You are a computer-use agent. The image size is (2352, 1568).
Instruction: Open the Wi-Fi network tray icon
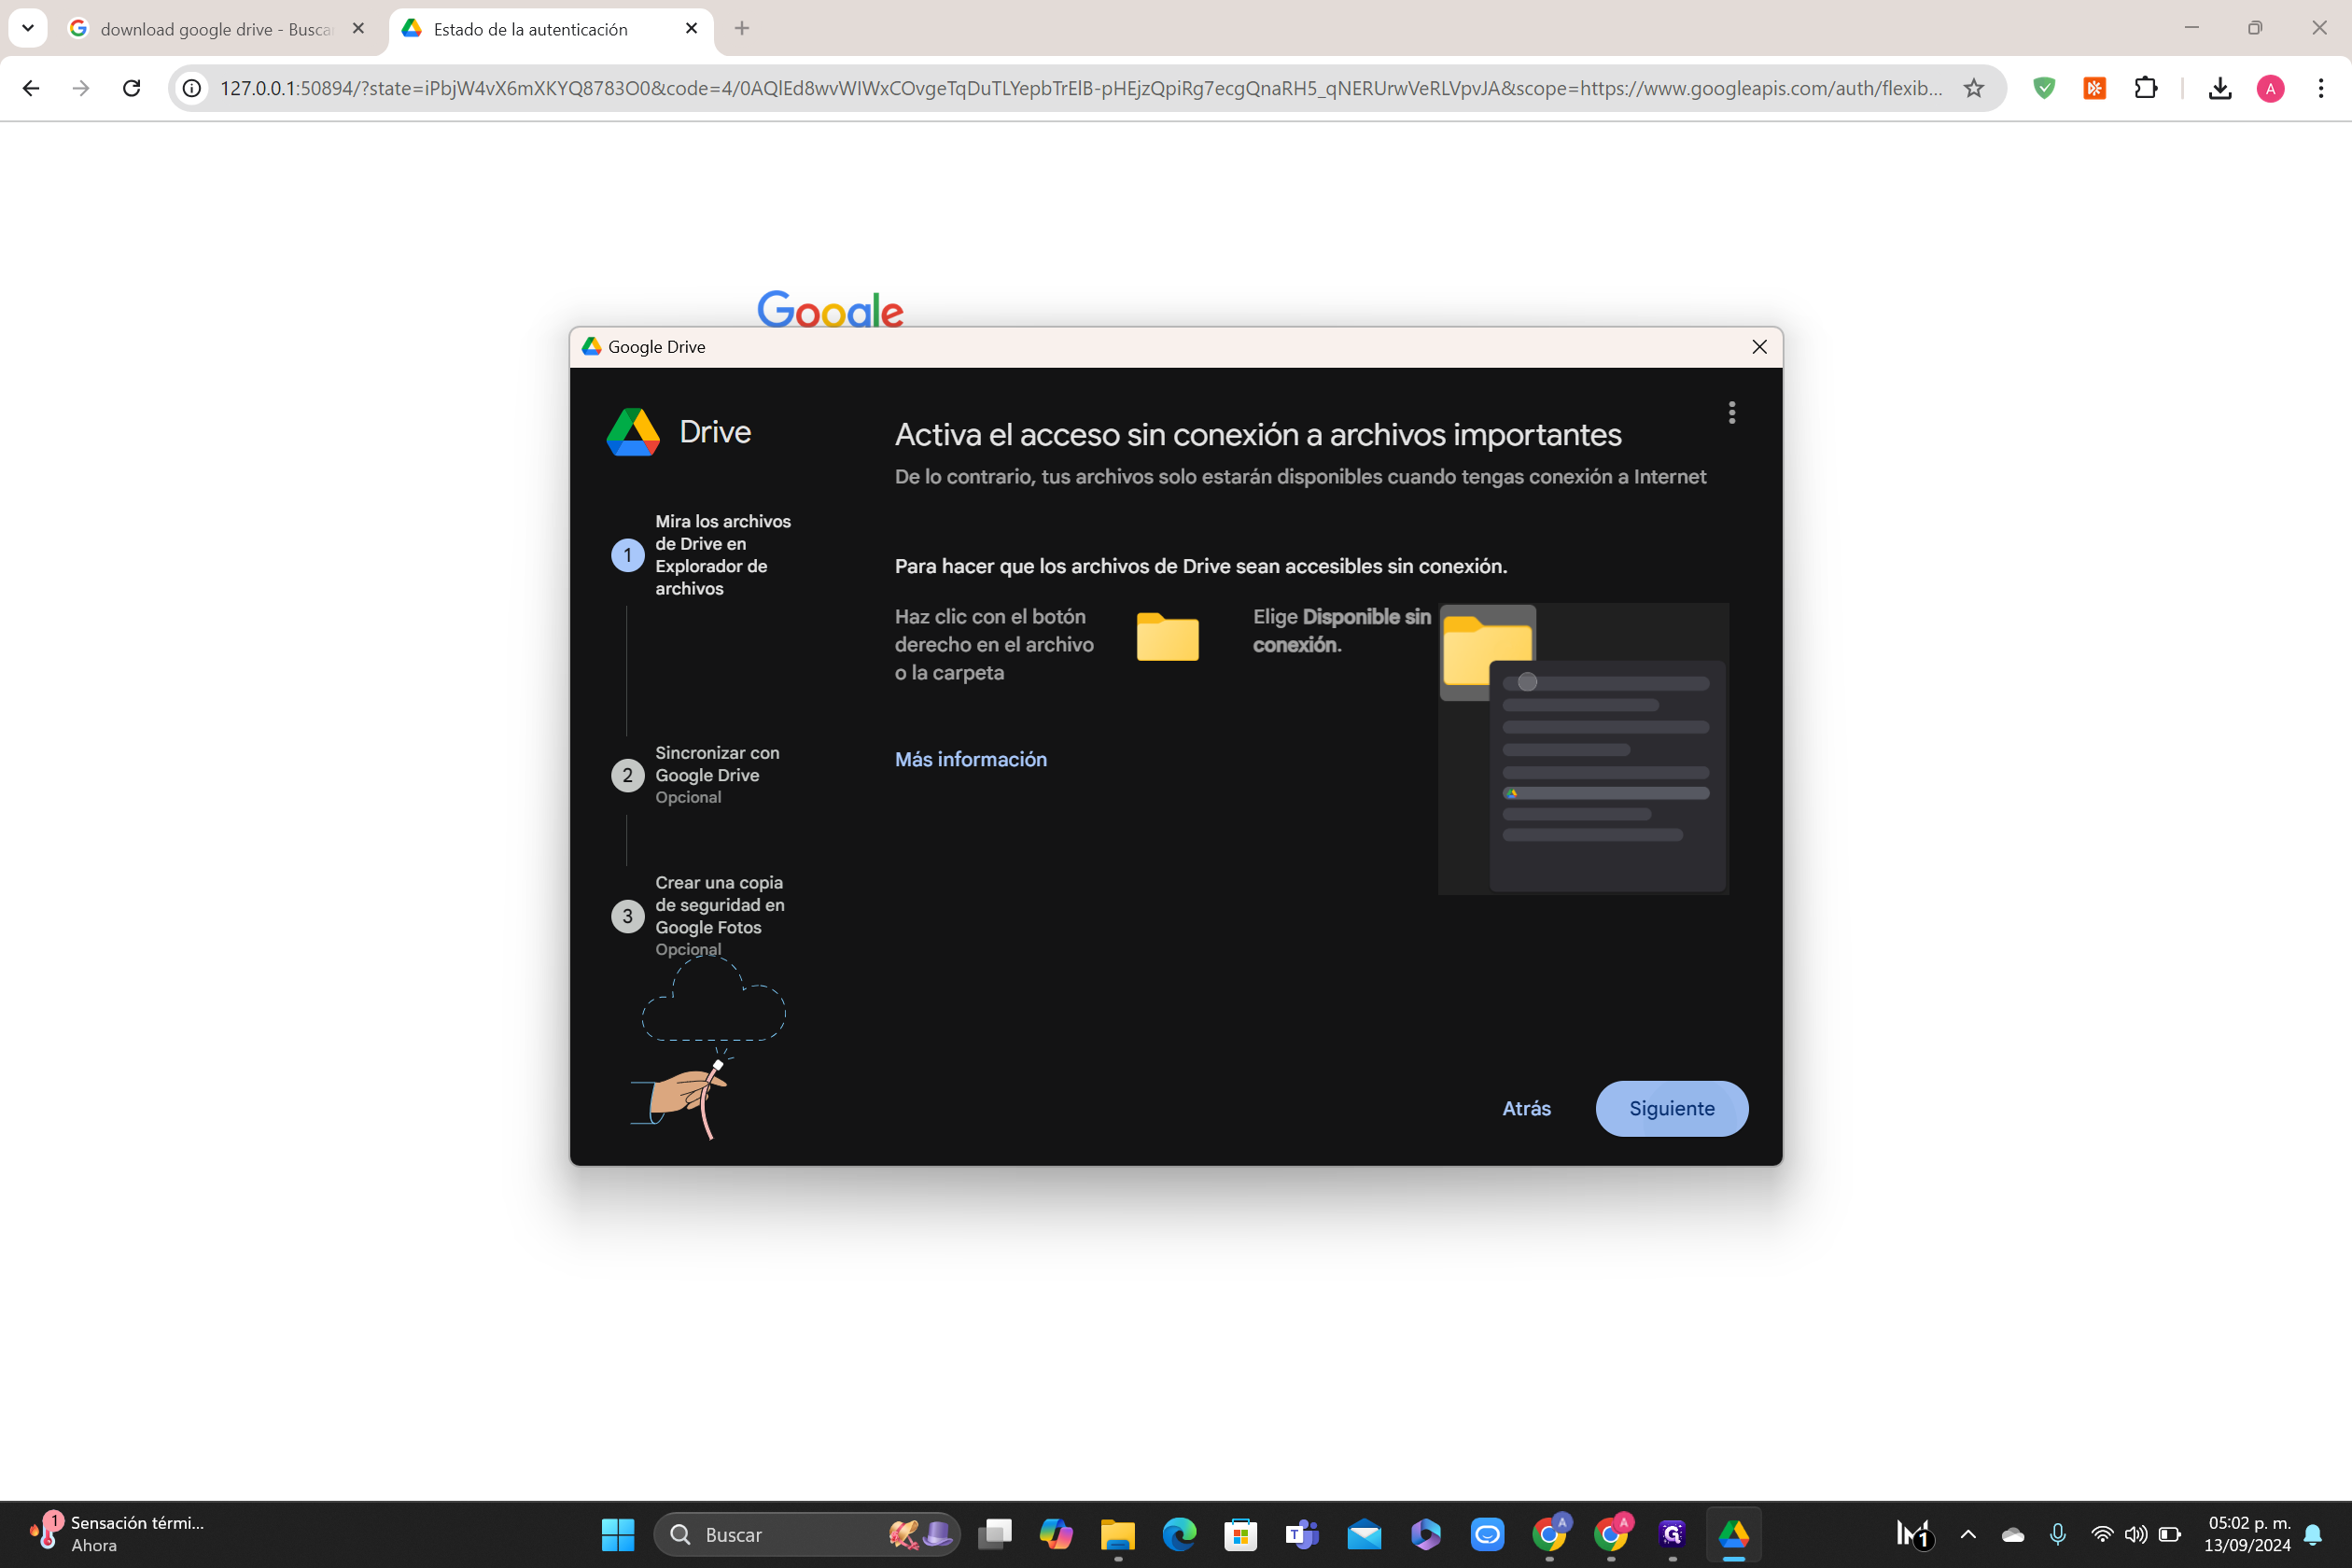tap(2102, 1534)
